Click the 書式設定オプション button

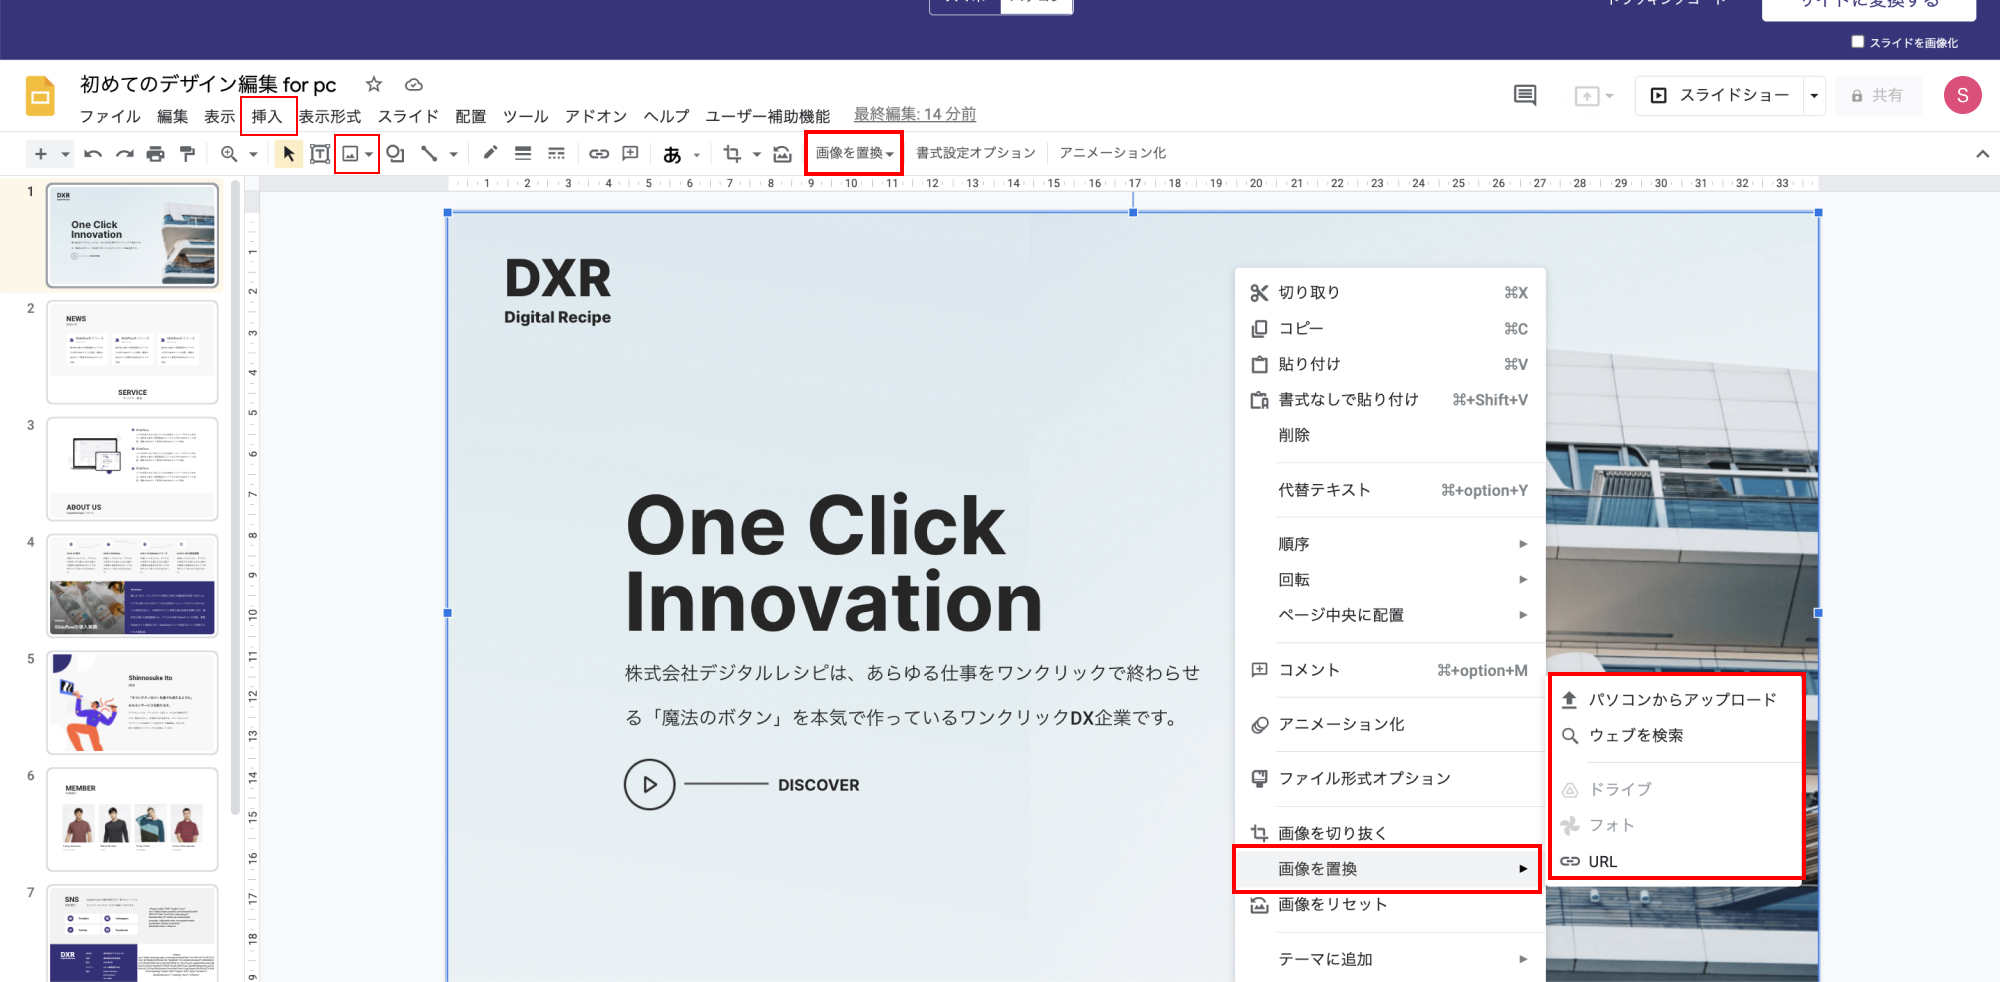click(975, 153)
